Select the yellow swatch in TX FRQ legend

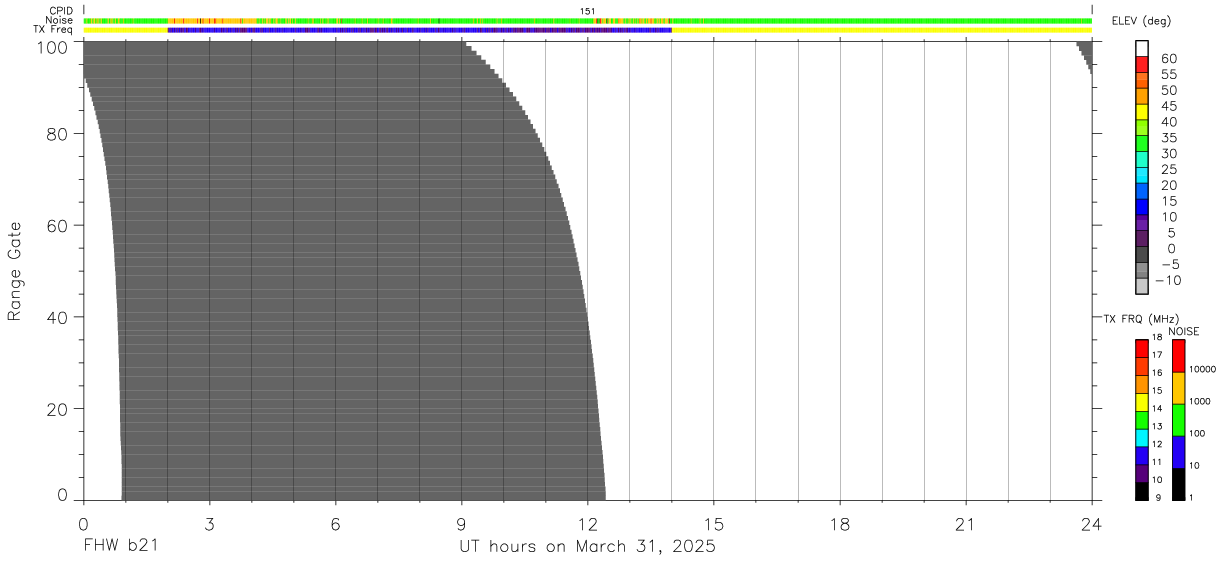click(x=1142, y=402)
